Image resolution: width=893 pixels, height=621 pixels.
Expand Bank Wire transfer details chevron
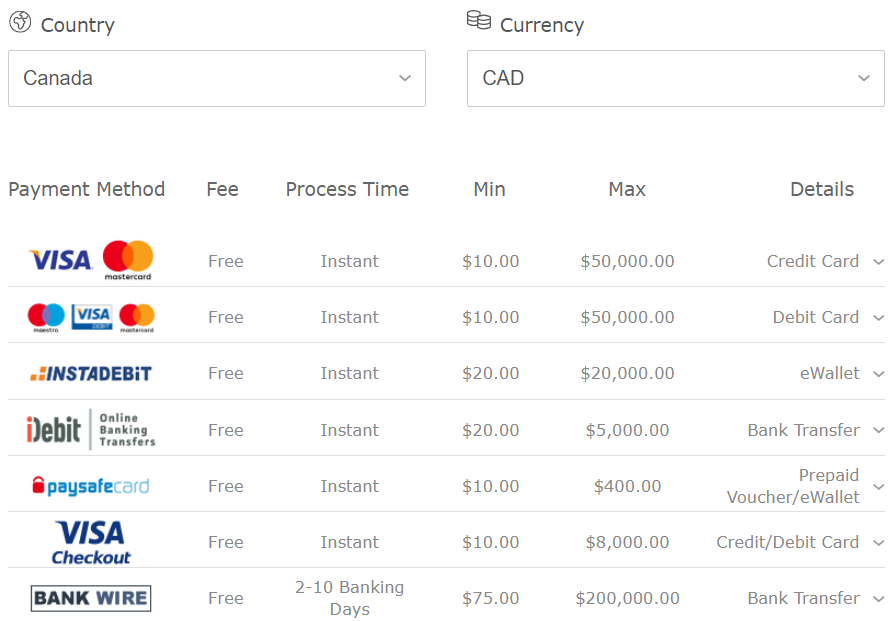coord(878,599)
